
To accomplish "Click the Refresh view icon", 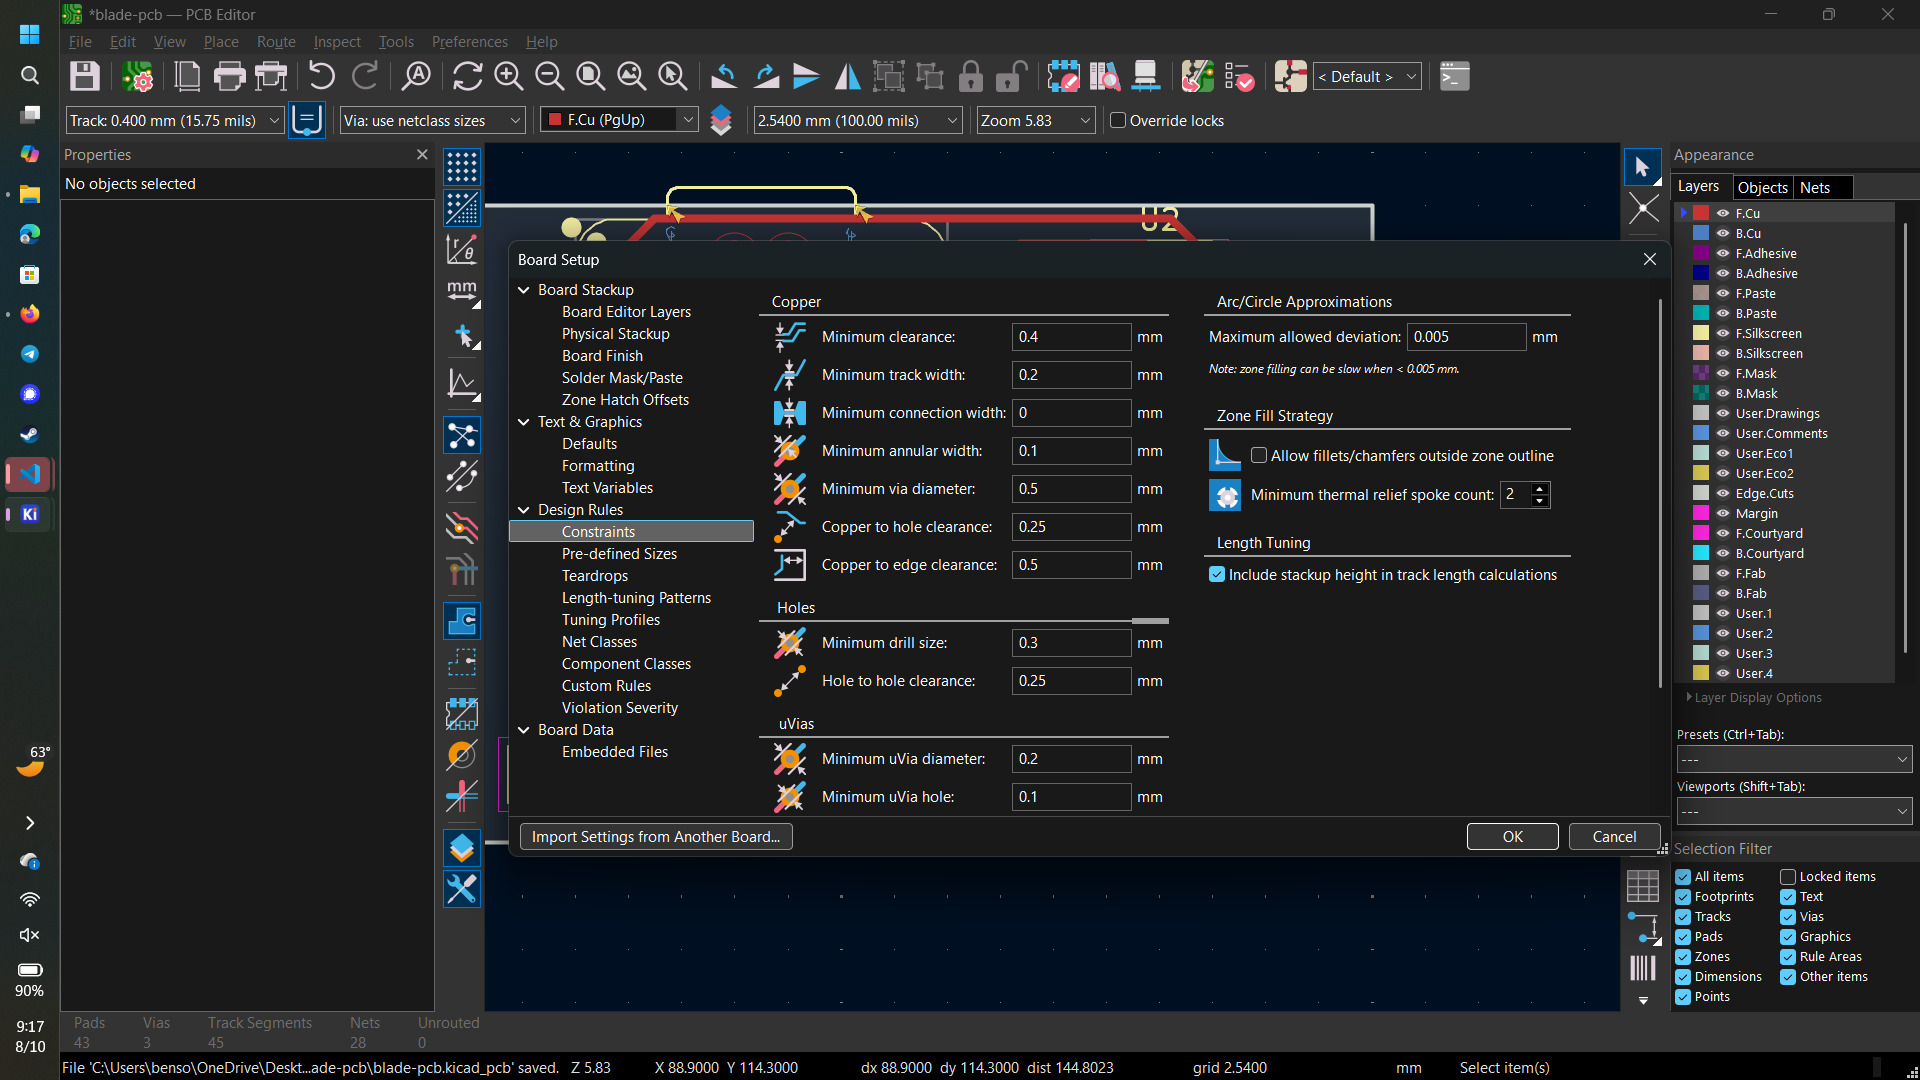I will 467,77.
